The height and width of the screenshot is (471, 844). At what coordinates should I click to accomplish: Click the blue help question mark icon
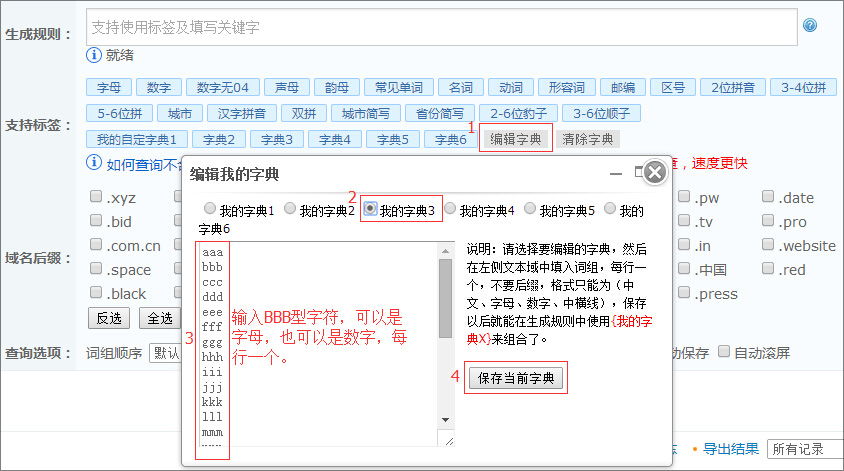[810, 26]
